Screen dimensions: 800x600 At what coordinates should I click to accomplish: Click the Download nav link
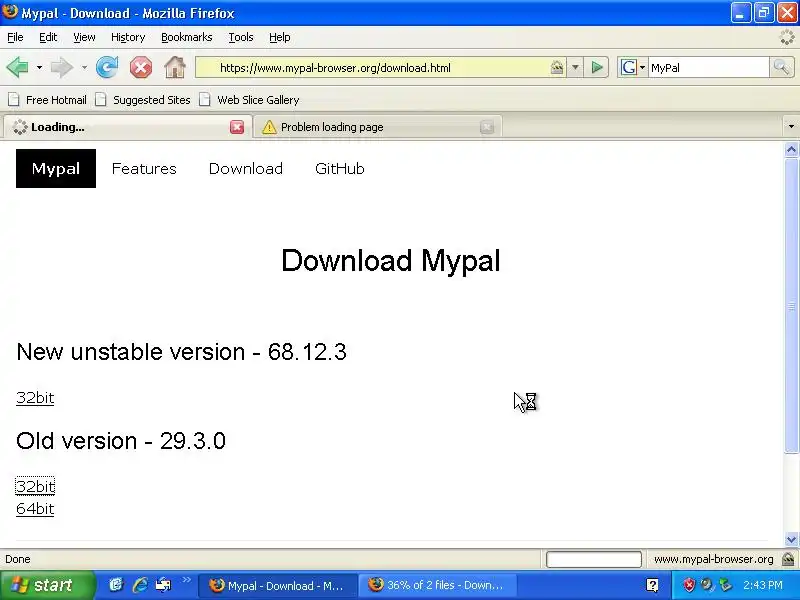245,168
